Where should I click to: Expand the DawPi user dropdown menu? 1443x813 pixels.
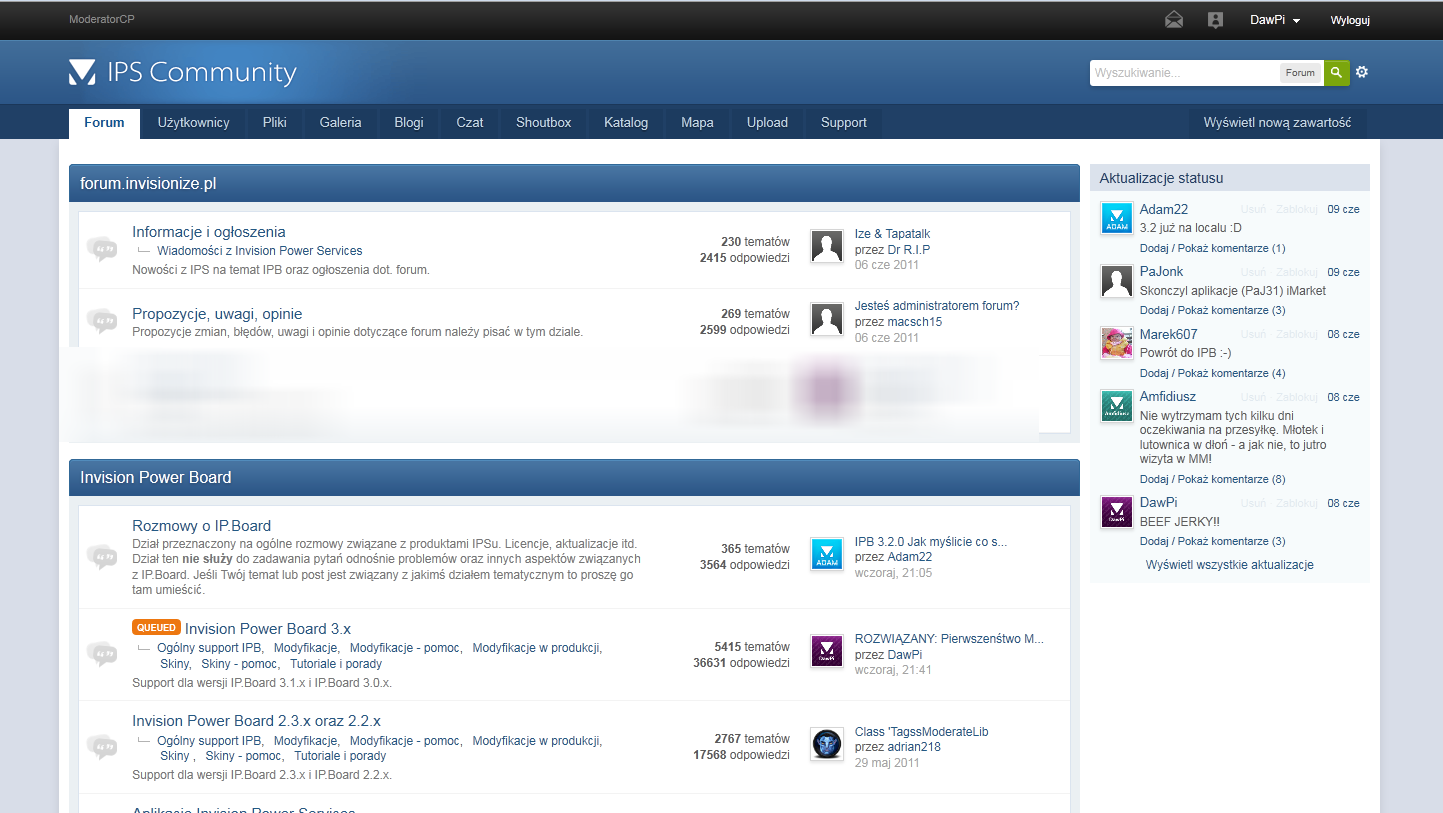1275,20
